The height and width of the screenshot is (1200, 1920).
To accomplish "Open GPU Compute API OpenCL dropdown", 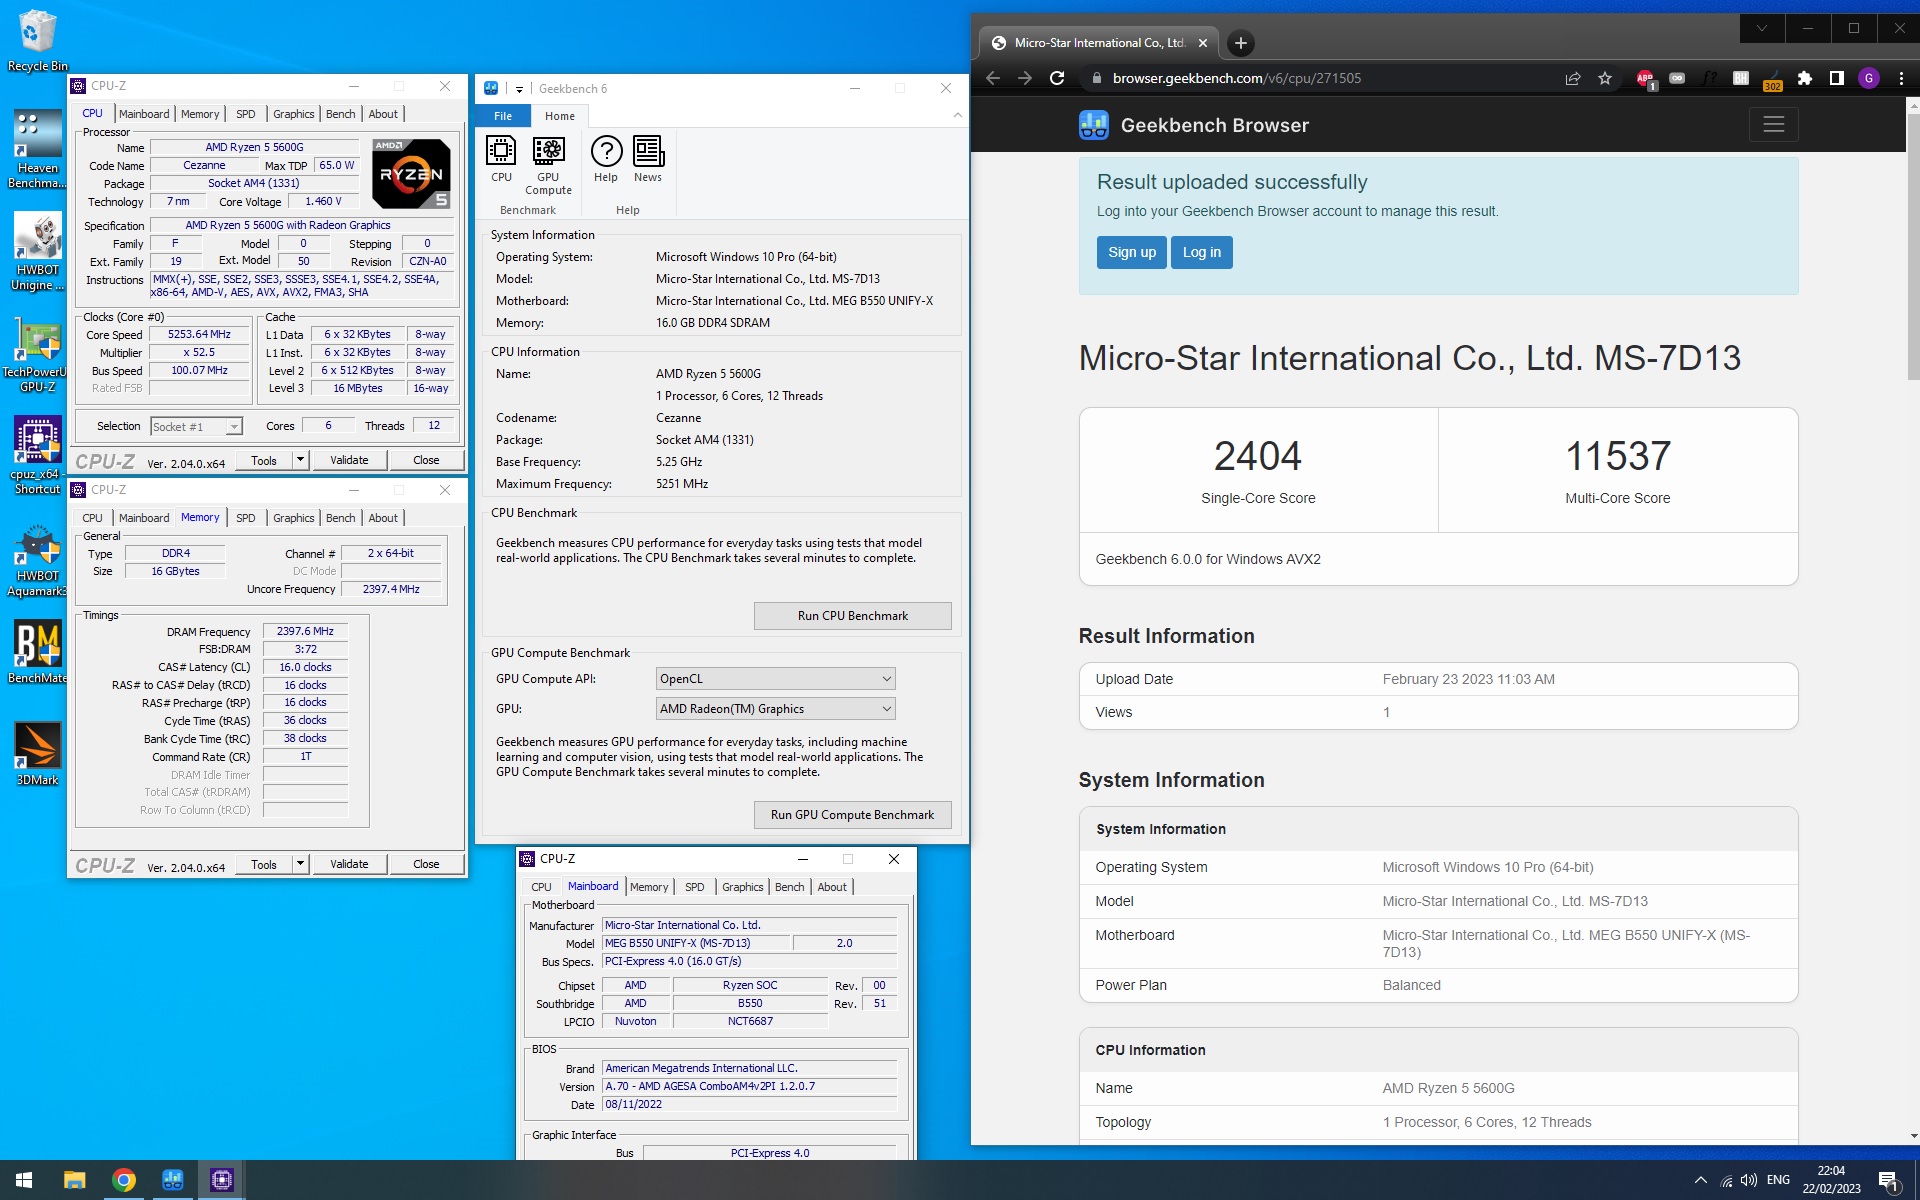I will [x=775, y=679].
